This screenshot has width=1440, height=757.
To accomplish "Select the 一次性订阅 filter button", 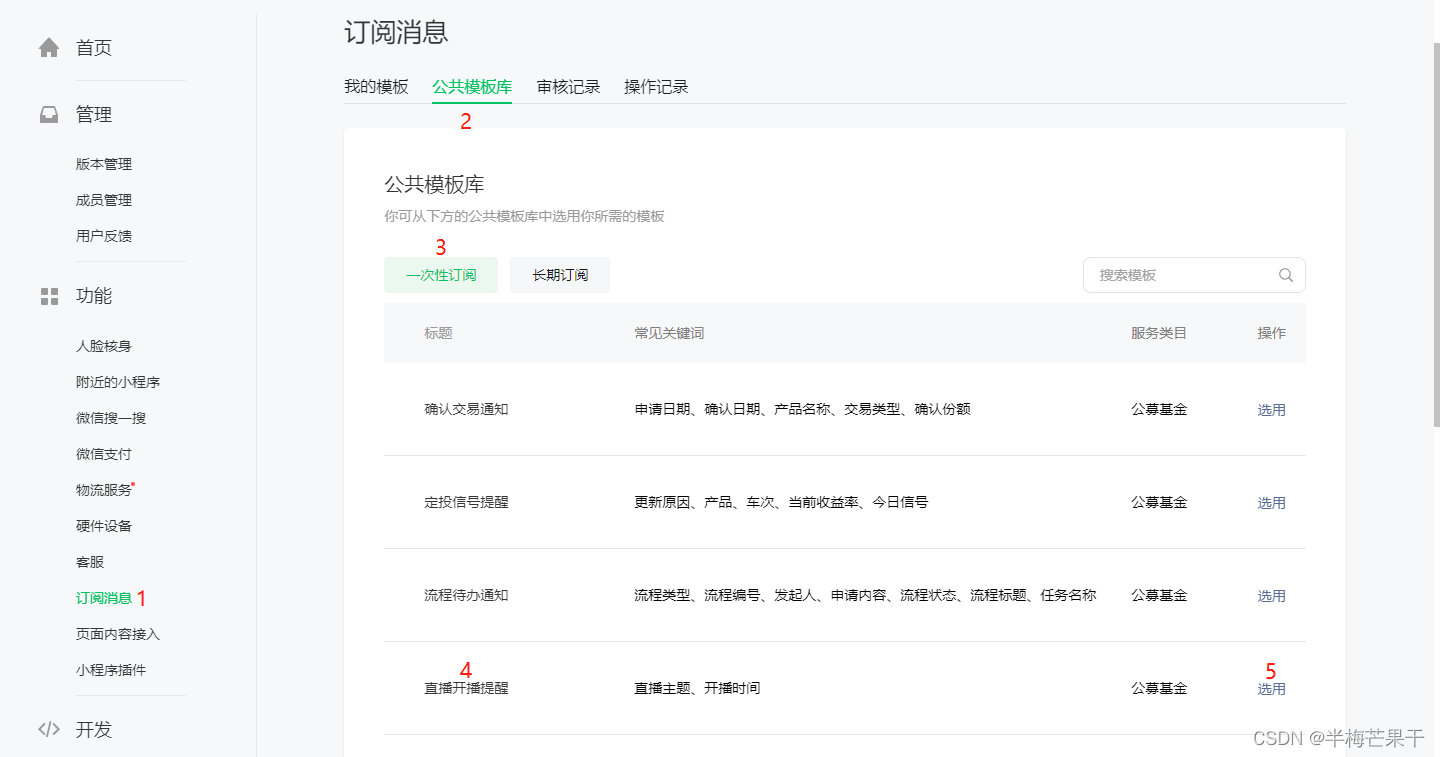I will 441,275.
